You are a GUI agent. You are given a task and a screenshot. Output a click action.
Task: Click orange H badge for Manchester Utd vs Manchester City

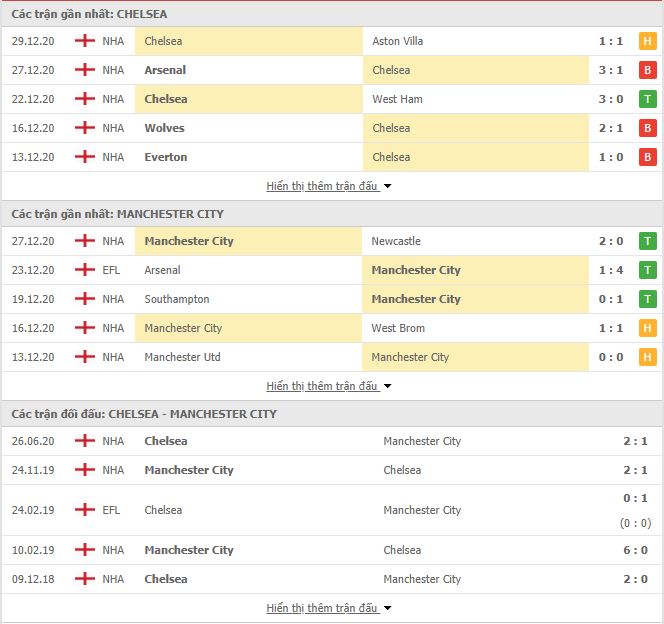647,357
